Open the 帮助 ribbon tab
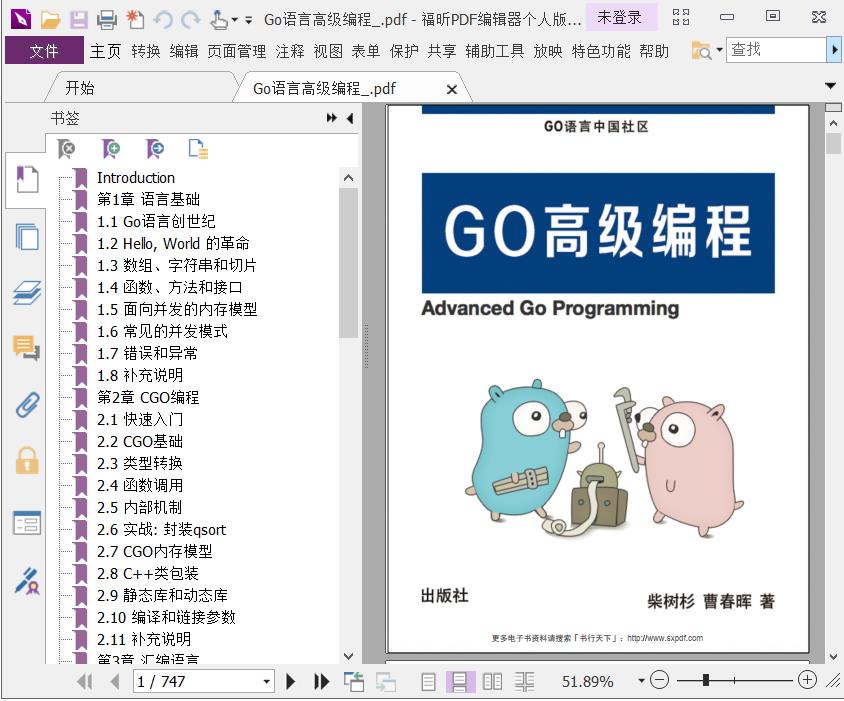This screenshot has width=844, height=701. [x=653, y=51]
